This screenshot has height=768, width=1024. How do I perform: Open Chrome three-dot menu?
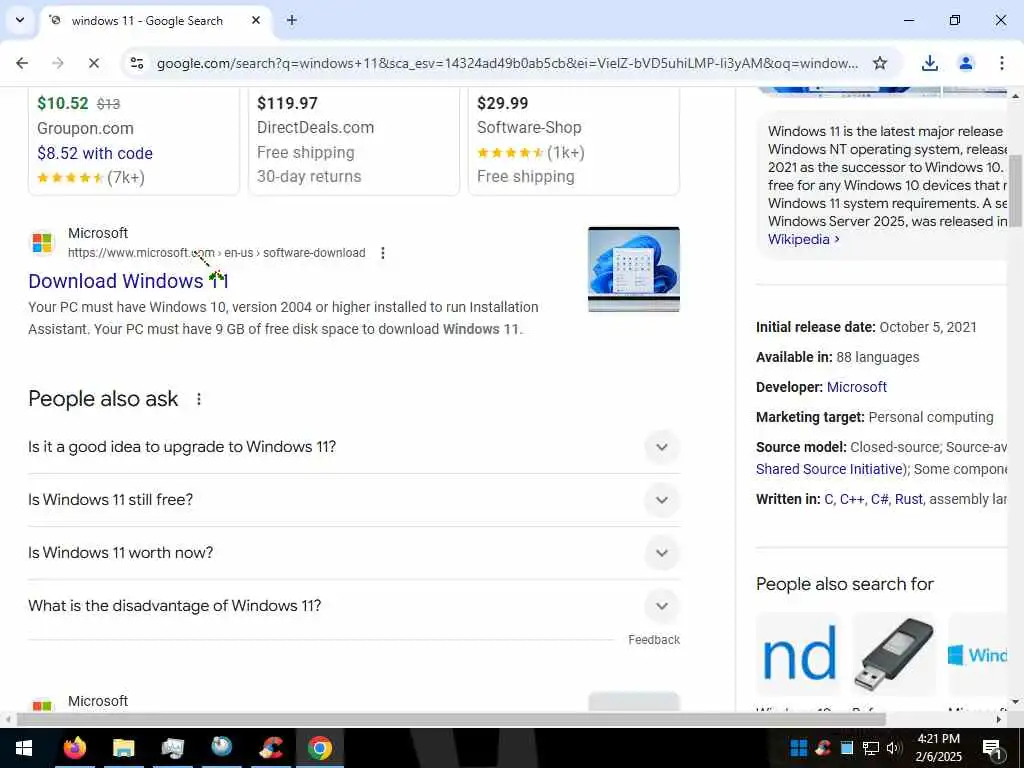pyautogui.click(x=1001, y=63)
